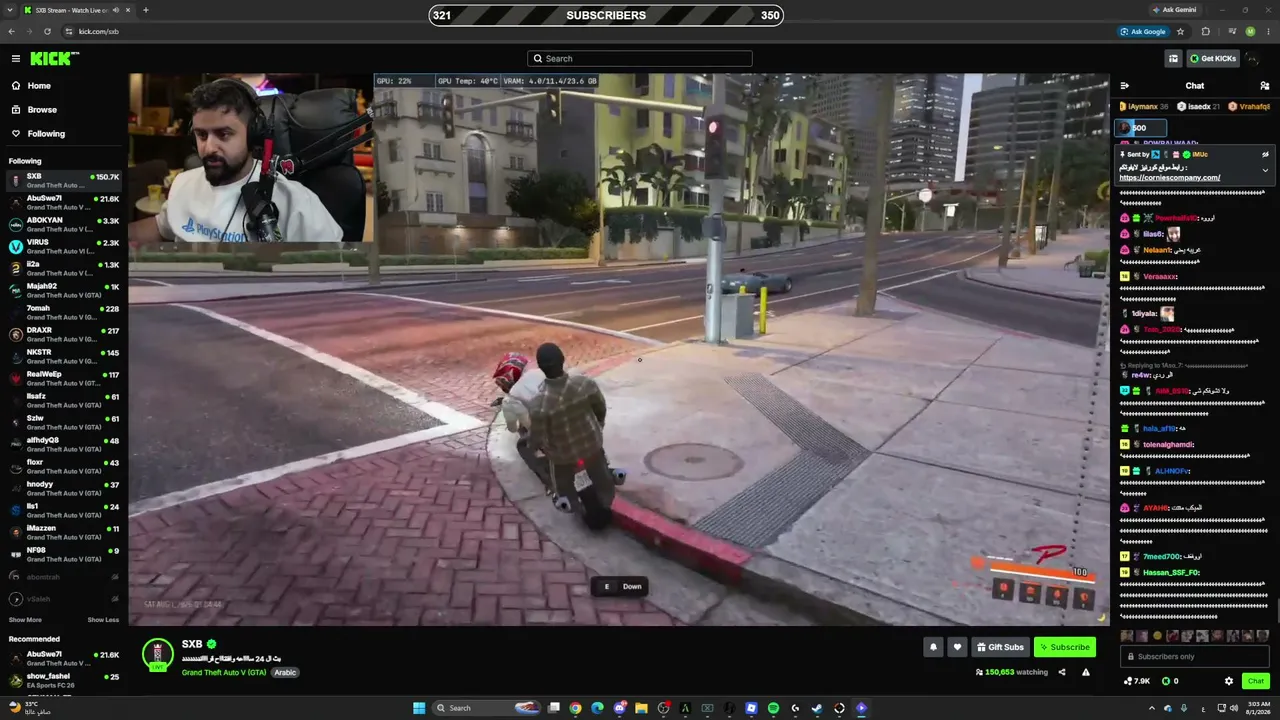Select SXB channel in following list
The height and width of the screenshot is (720, 1280).
64,181
